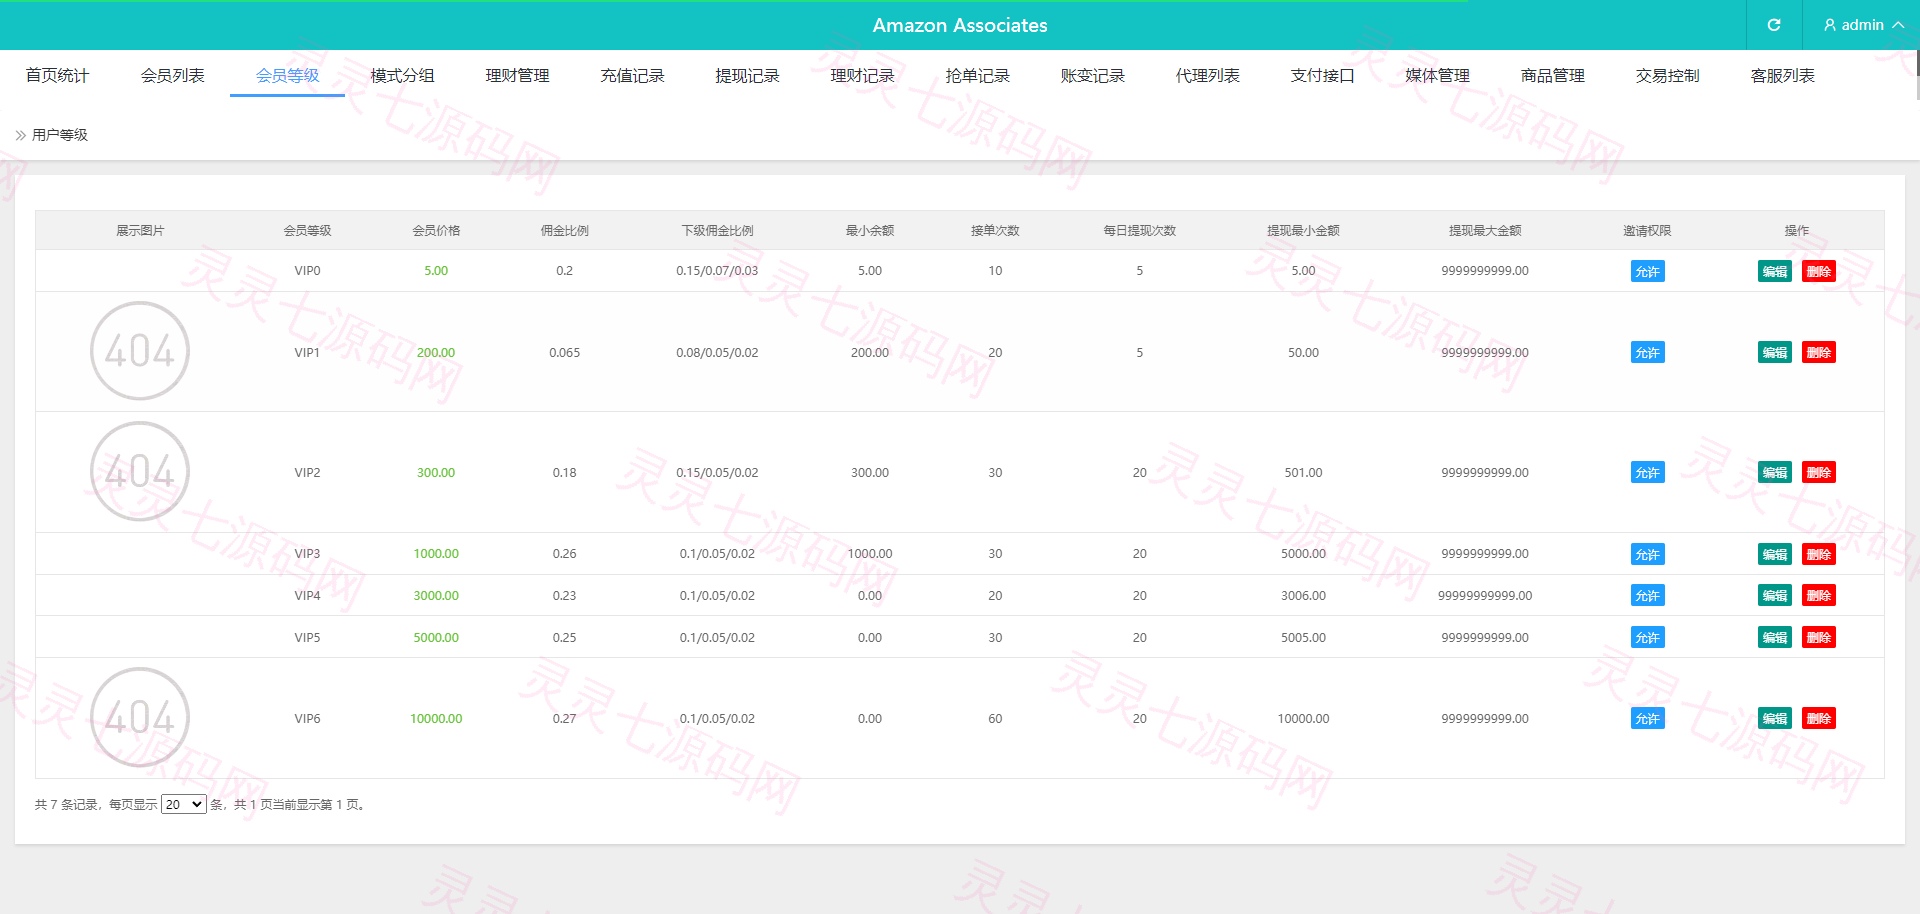Edit the VIP1 level

tap(1775, 352)
